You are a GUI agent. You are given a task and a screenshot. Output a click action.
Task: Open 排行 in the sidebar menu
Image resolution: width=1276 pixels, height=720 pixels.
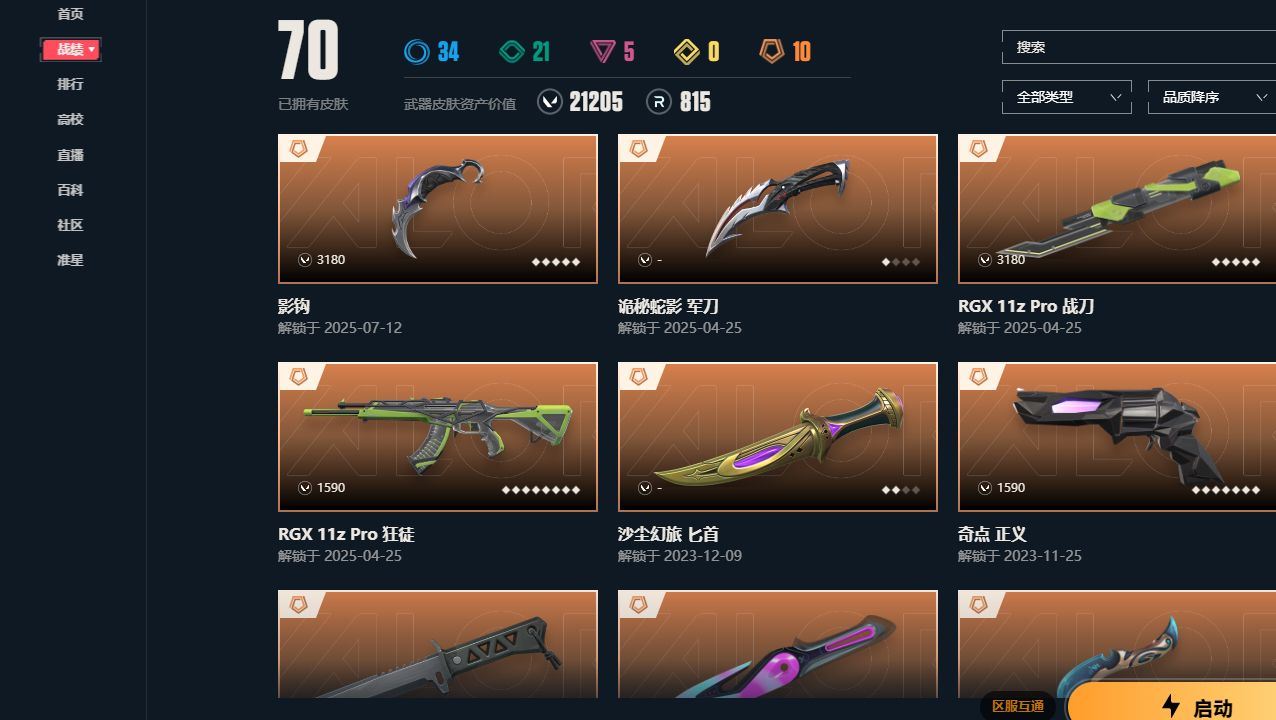[x=70, y=84]
